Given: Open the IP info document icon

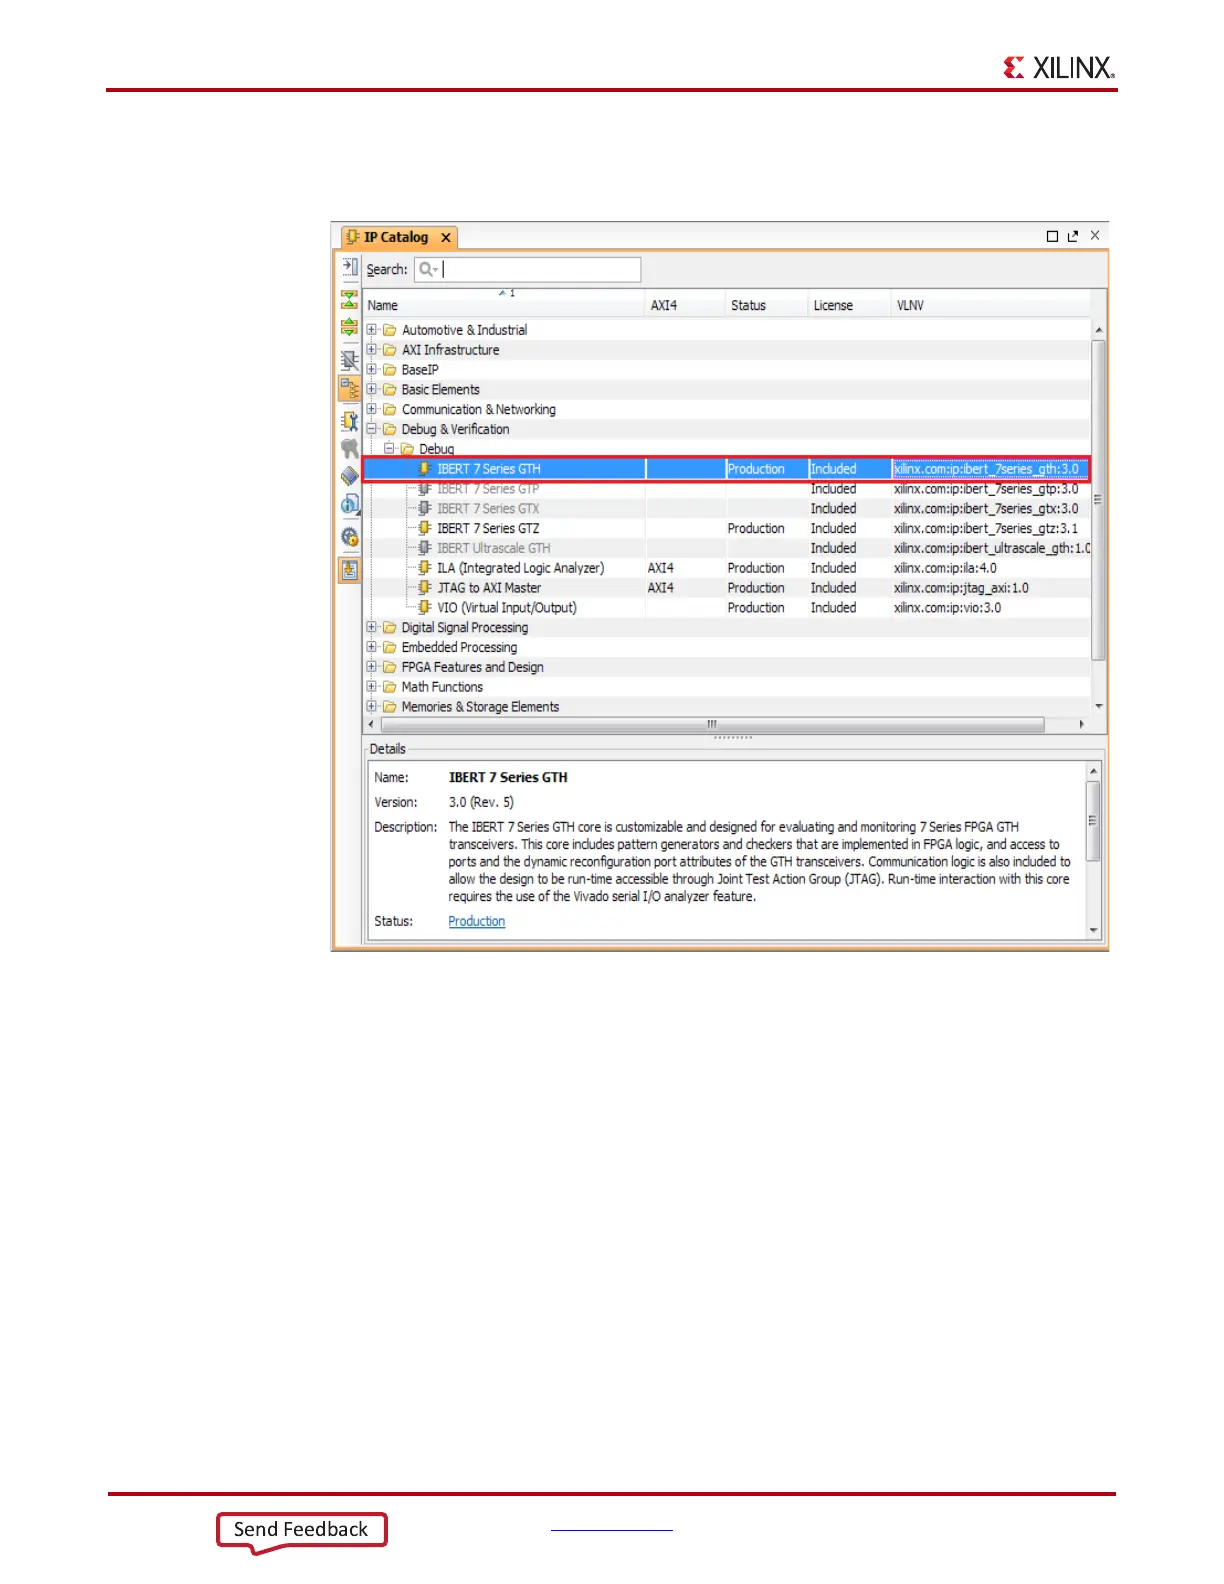Looking at the screenshot, I should coord(349,504).
